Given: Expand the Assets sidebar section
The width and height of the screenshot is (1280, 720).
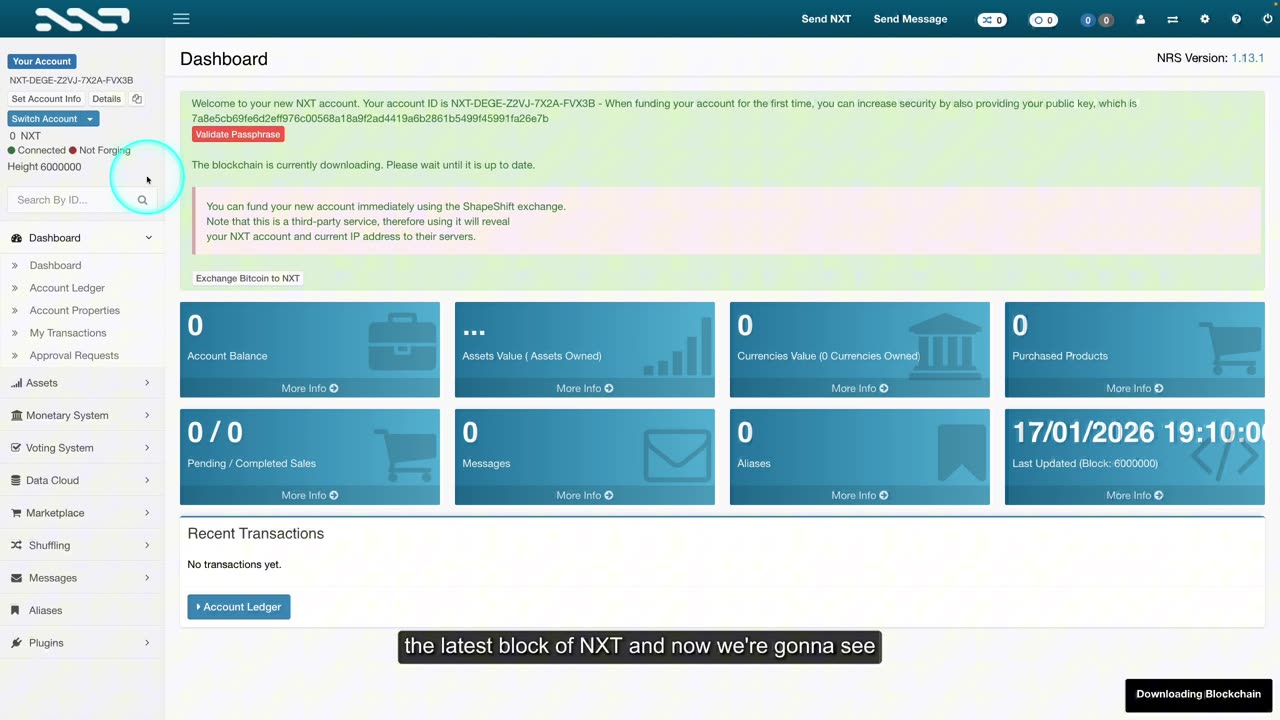Looking at the screenshot, I should click(x=82, y=383).
